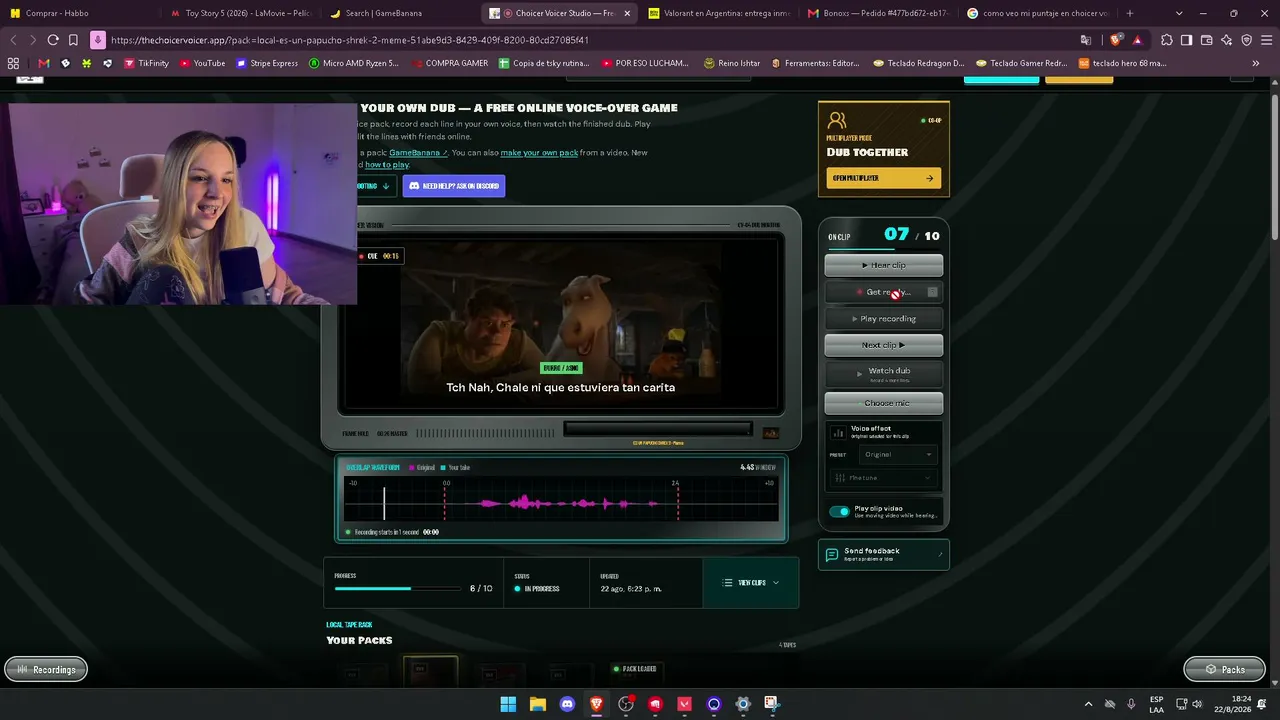This screenshot has height=720, width=1280.
Task: Click the Hear clip button
Action: (x=884, y=265)
